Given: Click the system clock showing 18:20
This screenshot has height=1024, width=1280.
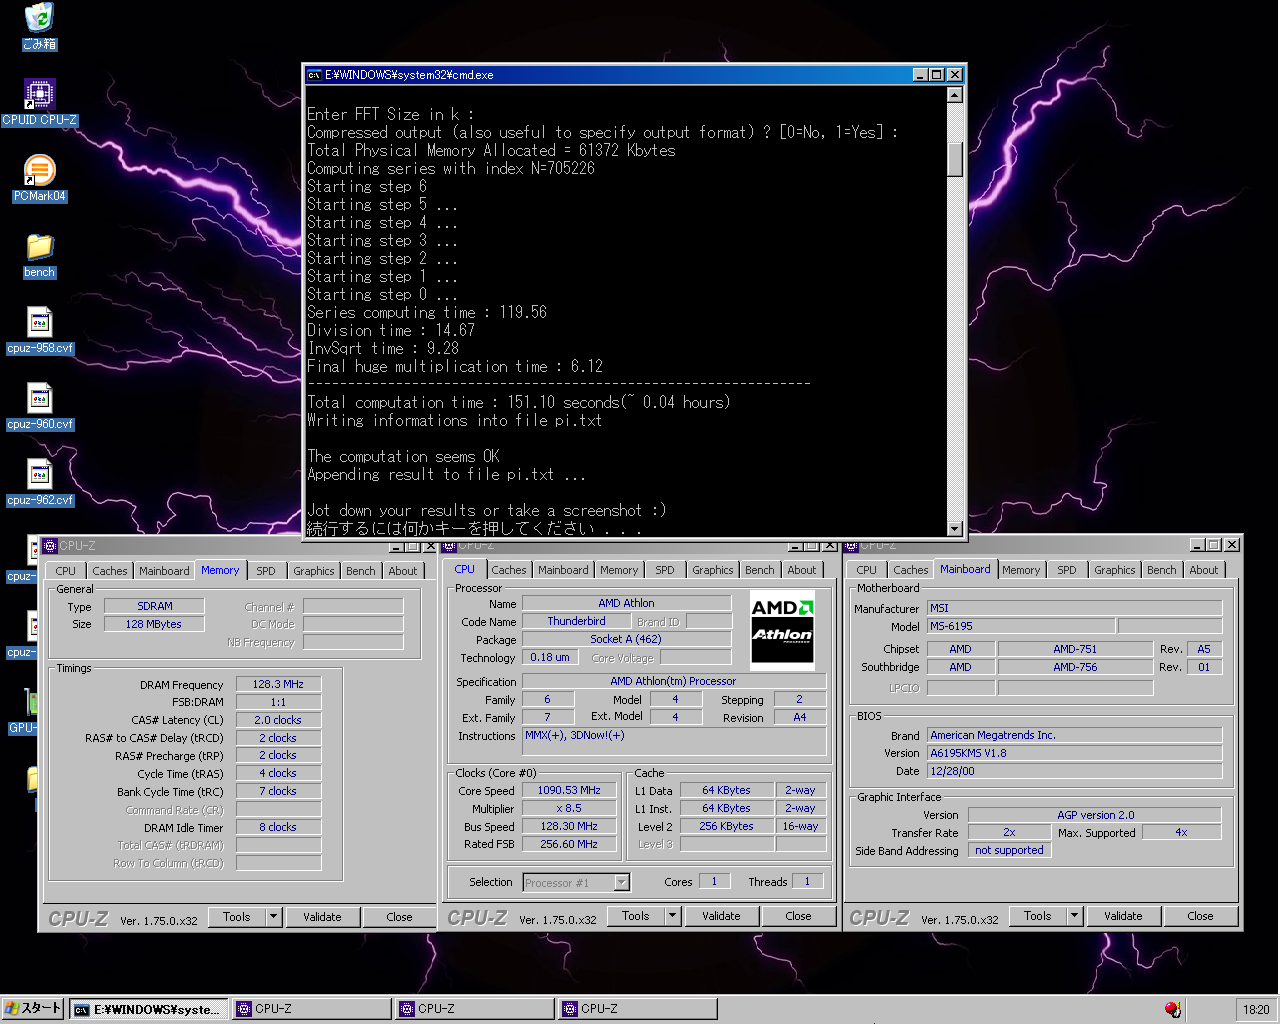Looking at the screenshot, I should (x=1256, y=1010).
